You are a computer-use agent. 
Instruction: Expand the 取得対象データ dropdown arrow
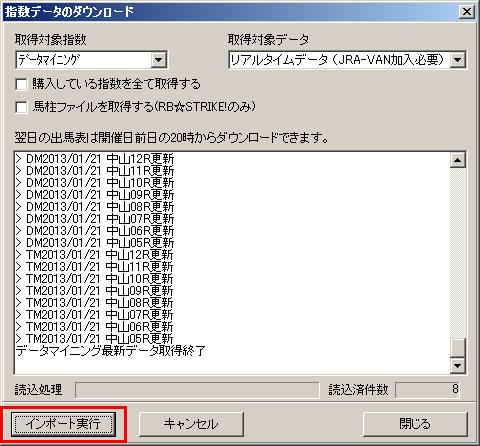[458, 60]
